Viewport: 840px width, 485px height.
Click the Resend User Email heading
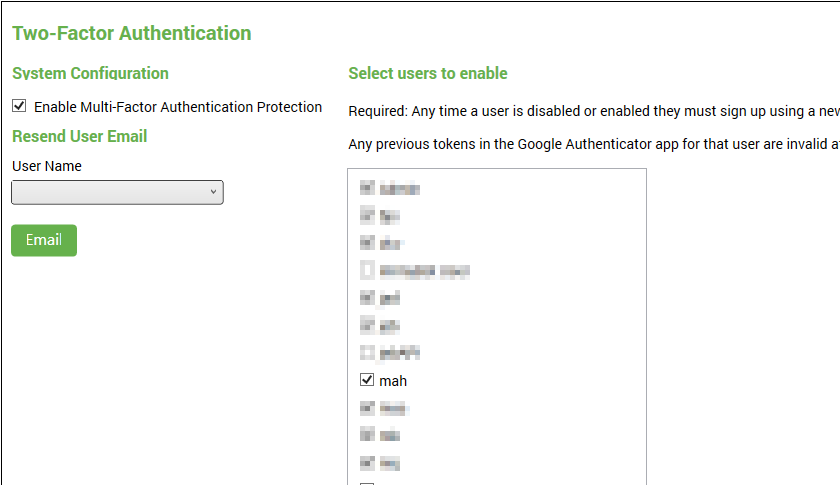(x=79, y=136)
